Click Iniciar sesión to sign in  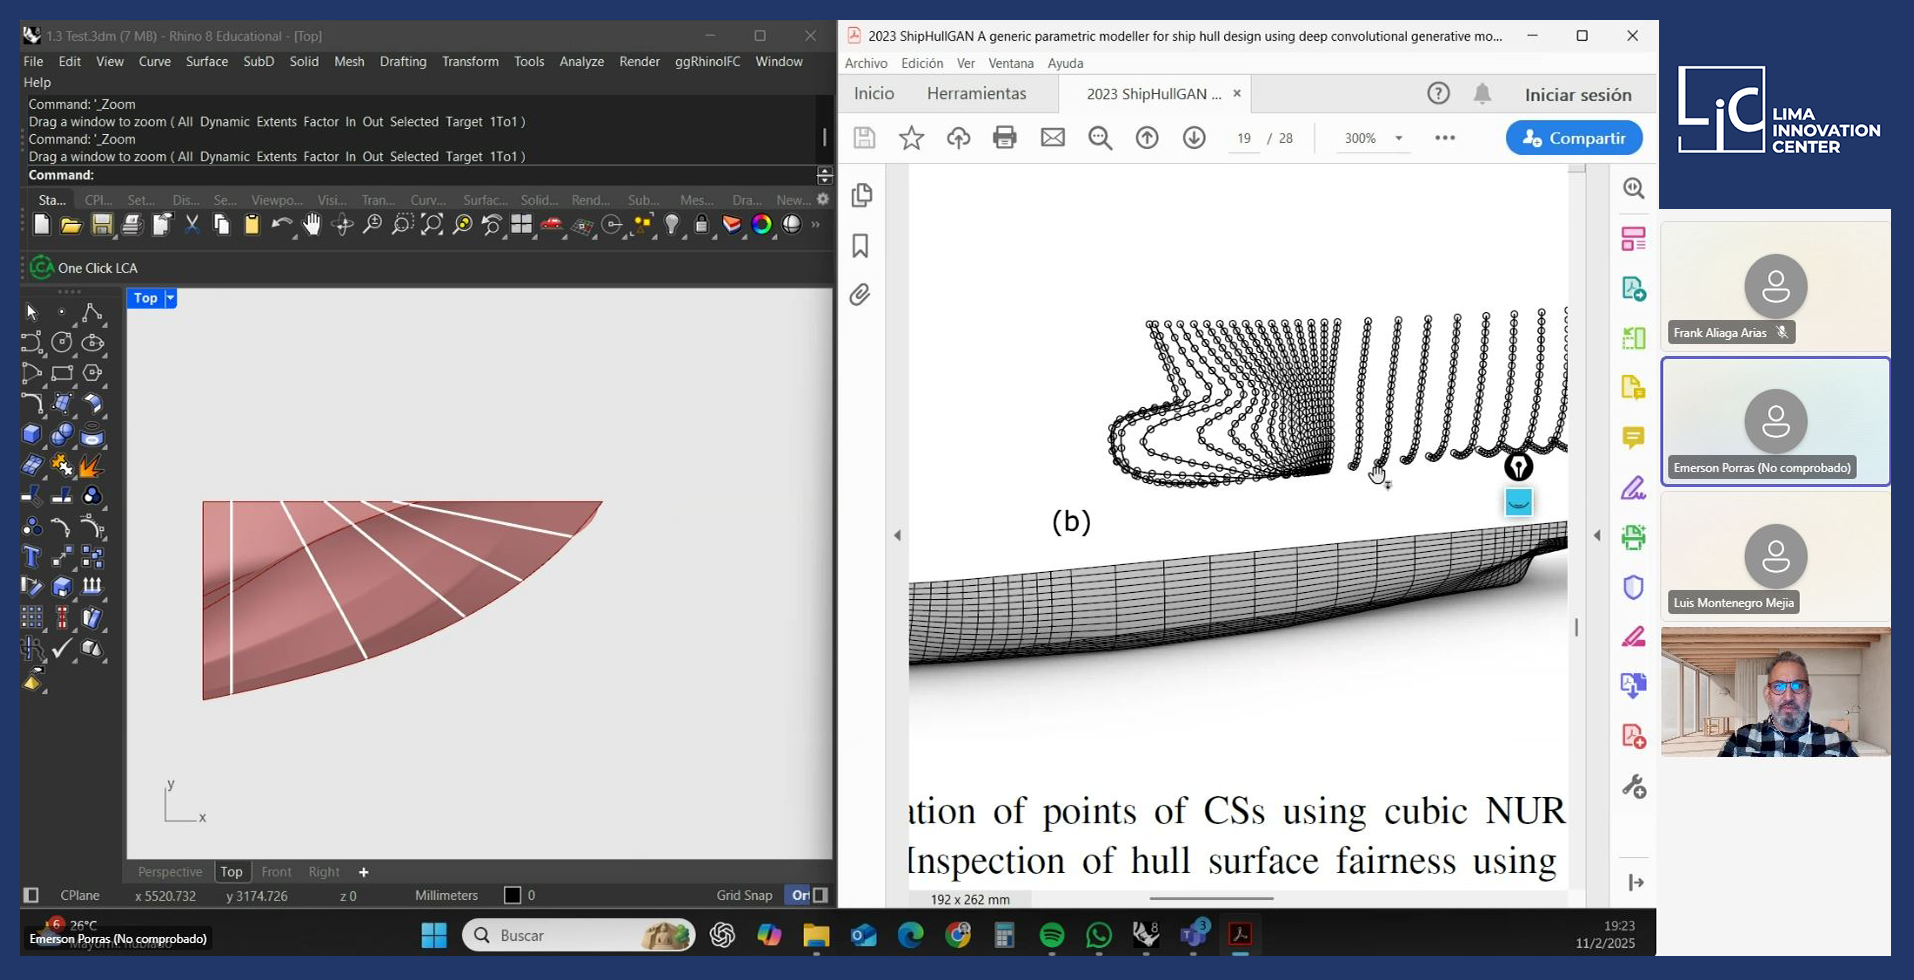click(x=1577, y=95)
